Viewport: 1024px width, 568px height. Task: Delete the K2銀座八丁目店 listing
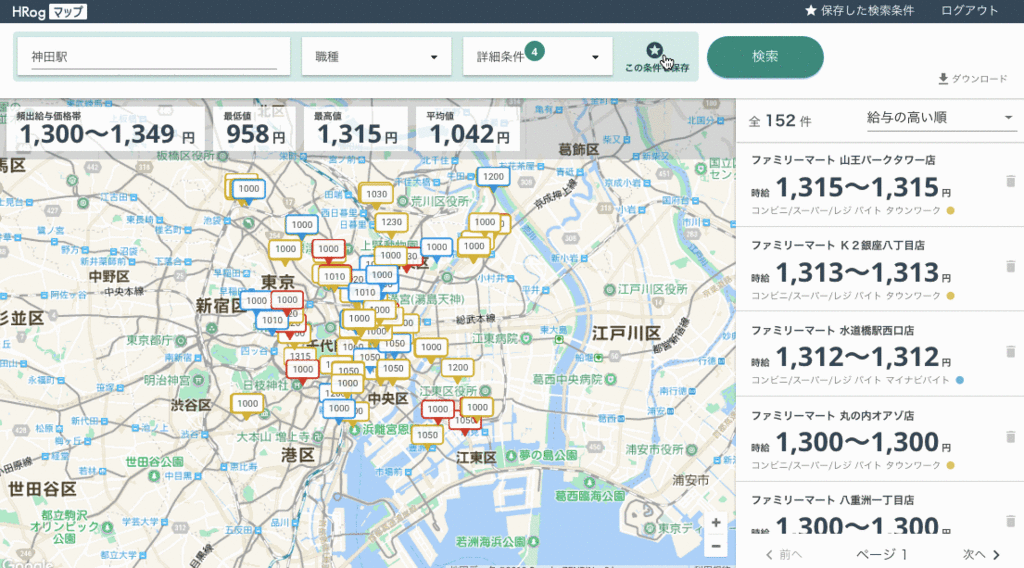pyautogui.click(x=1010, y=266)
